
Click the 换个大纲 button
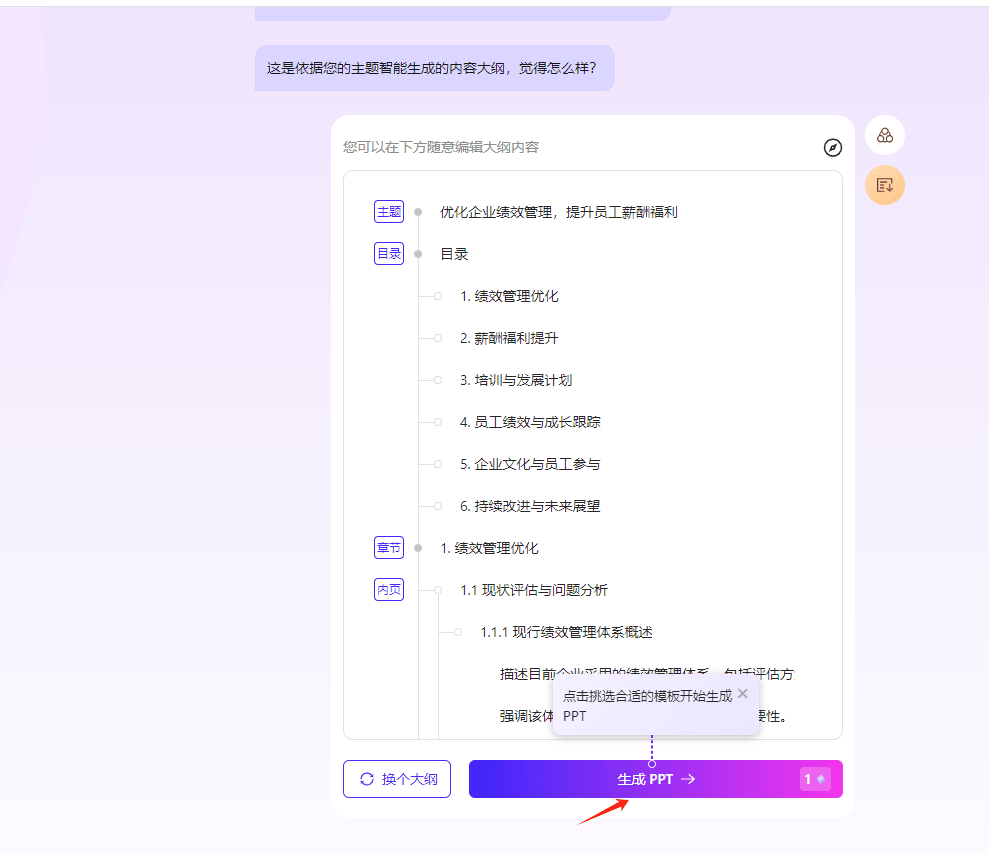(x=396, y=779)
